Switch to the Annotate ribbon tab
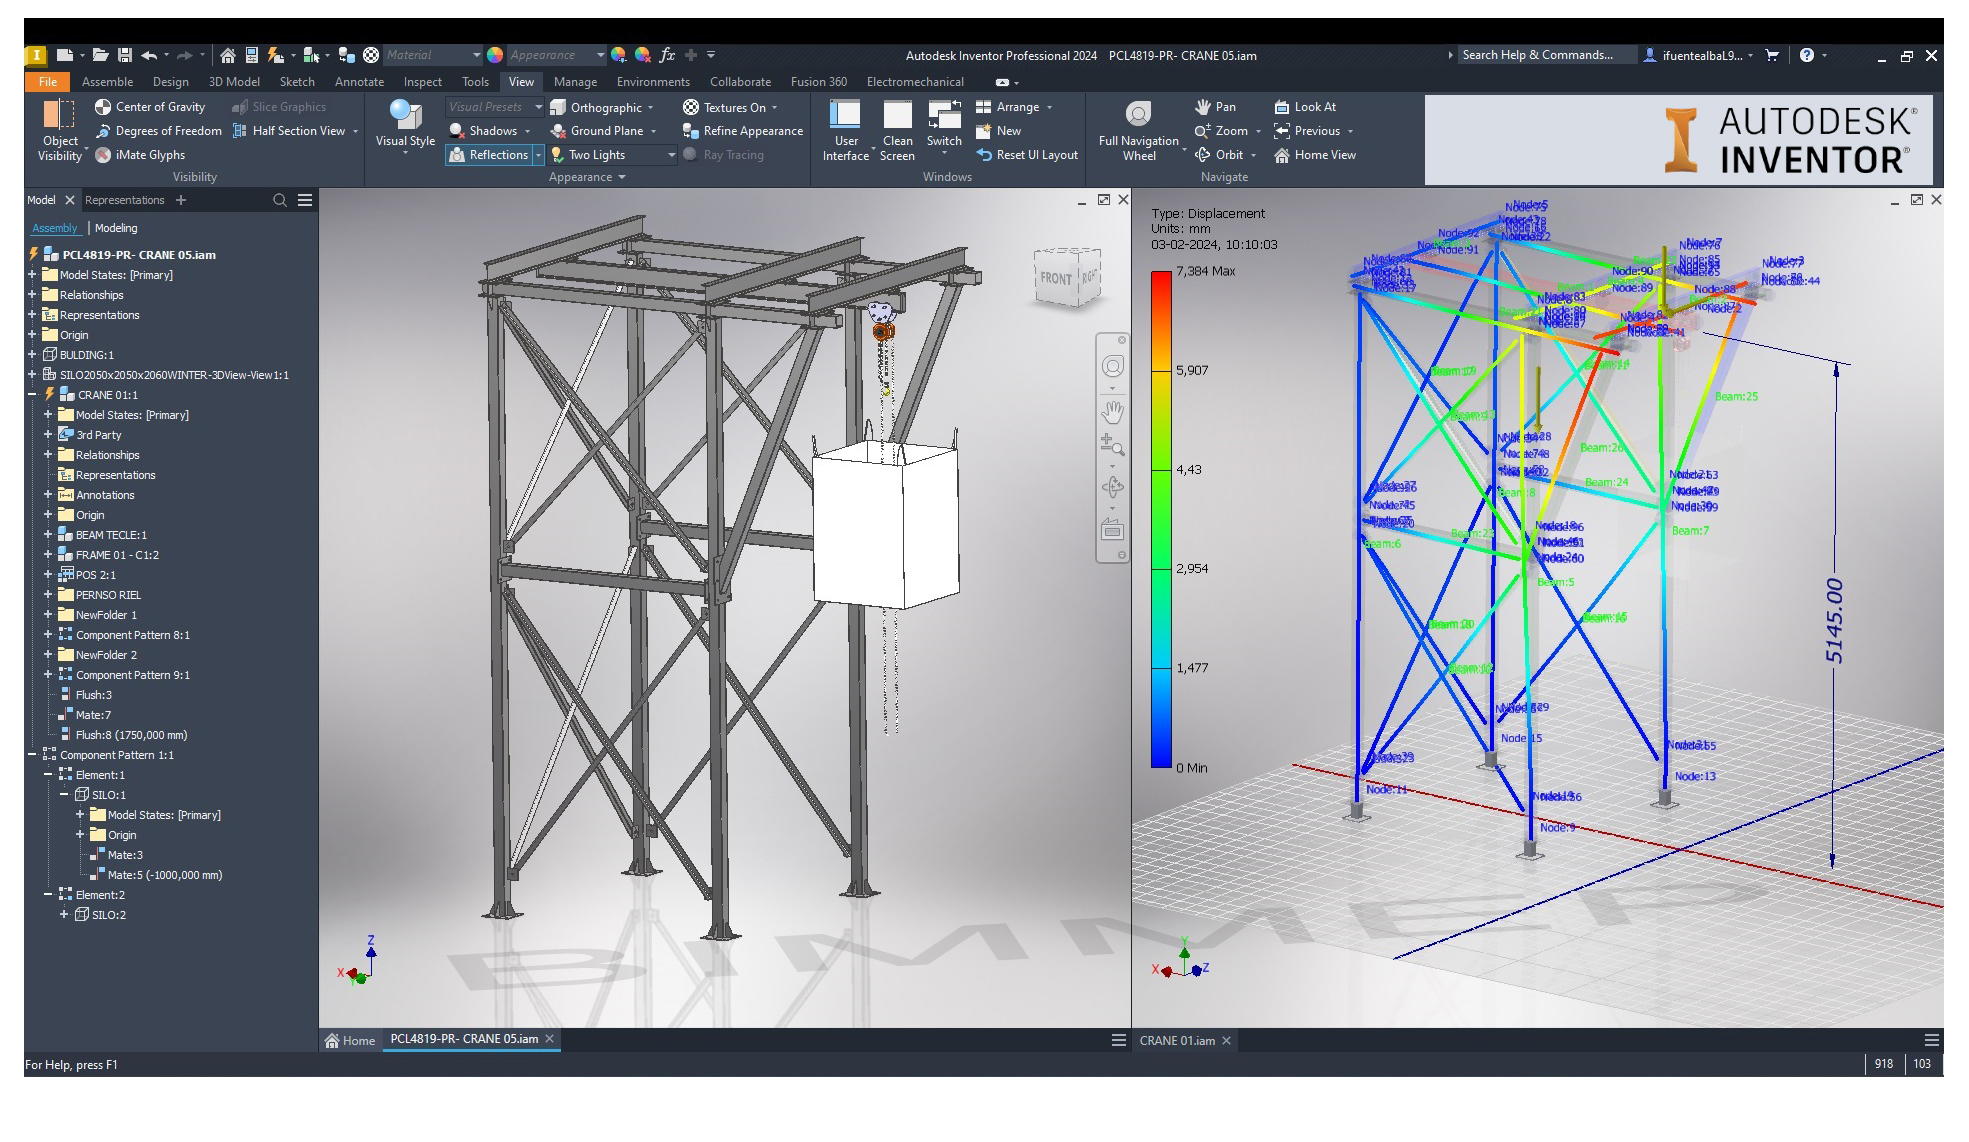 (x=358, y=81)
